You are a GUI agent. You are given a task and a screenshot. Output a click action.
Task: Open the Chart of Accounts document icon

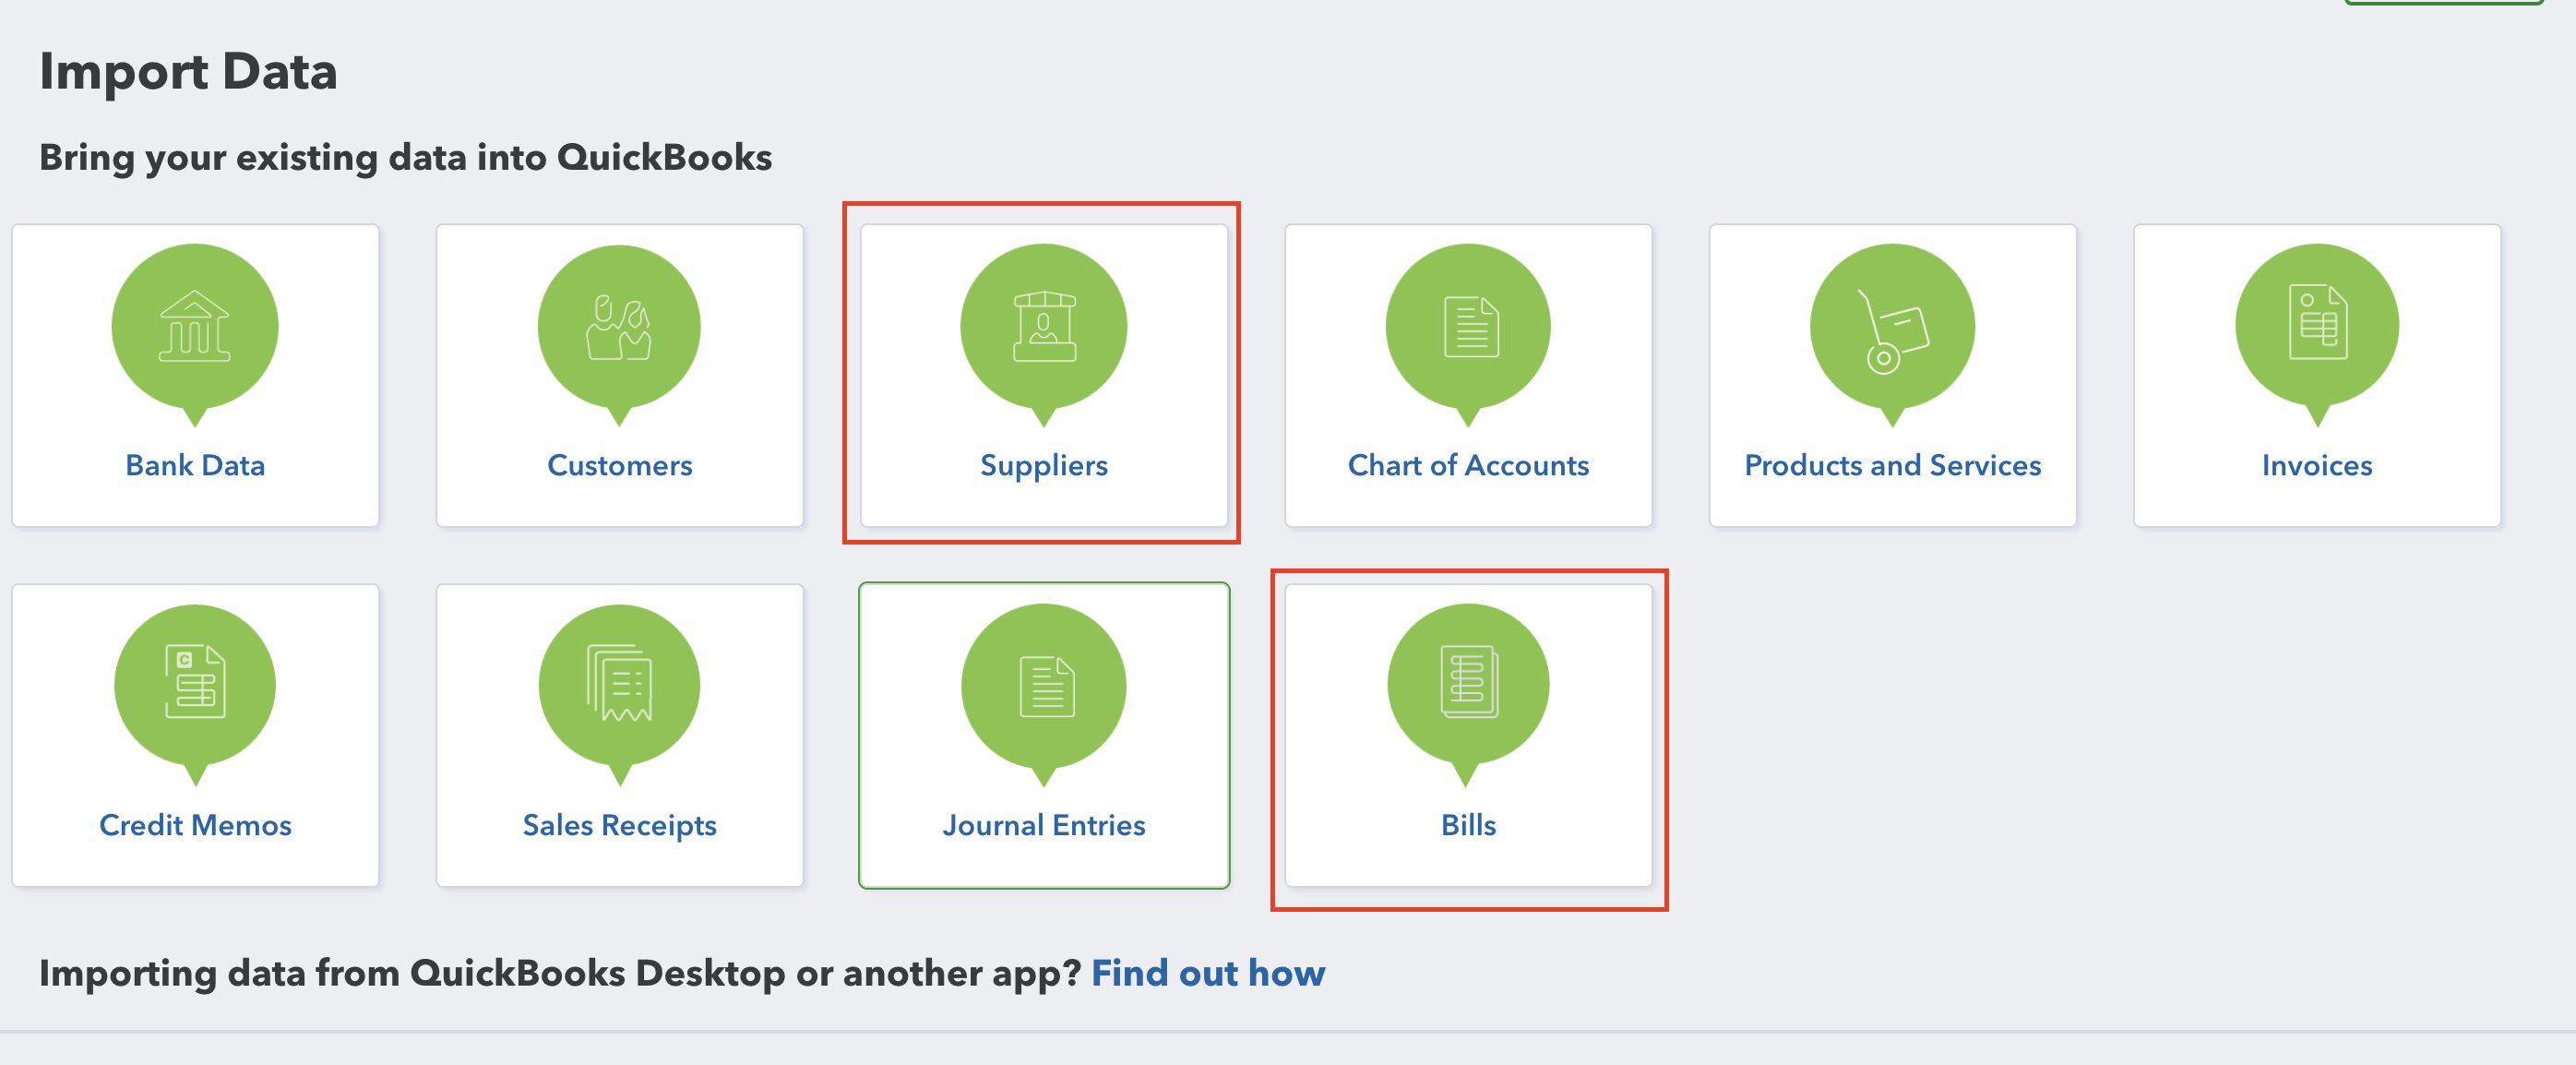pos(1468,326)
